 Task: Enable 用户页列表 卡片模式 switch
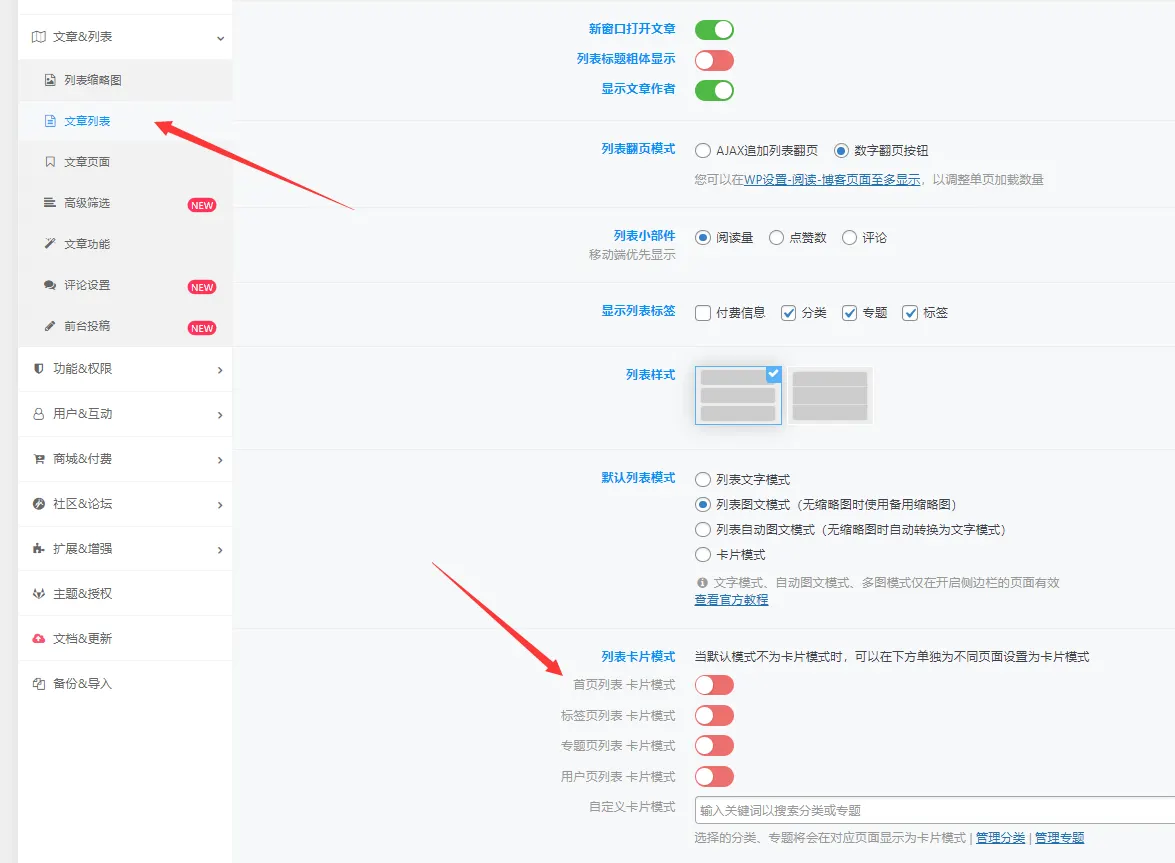[714, 776]
